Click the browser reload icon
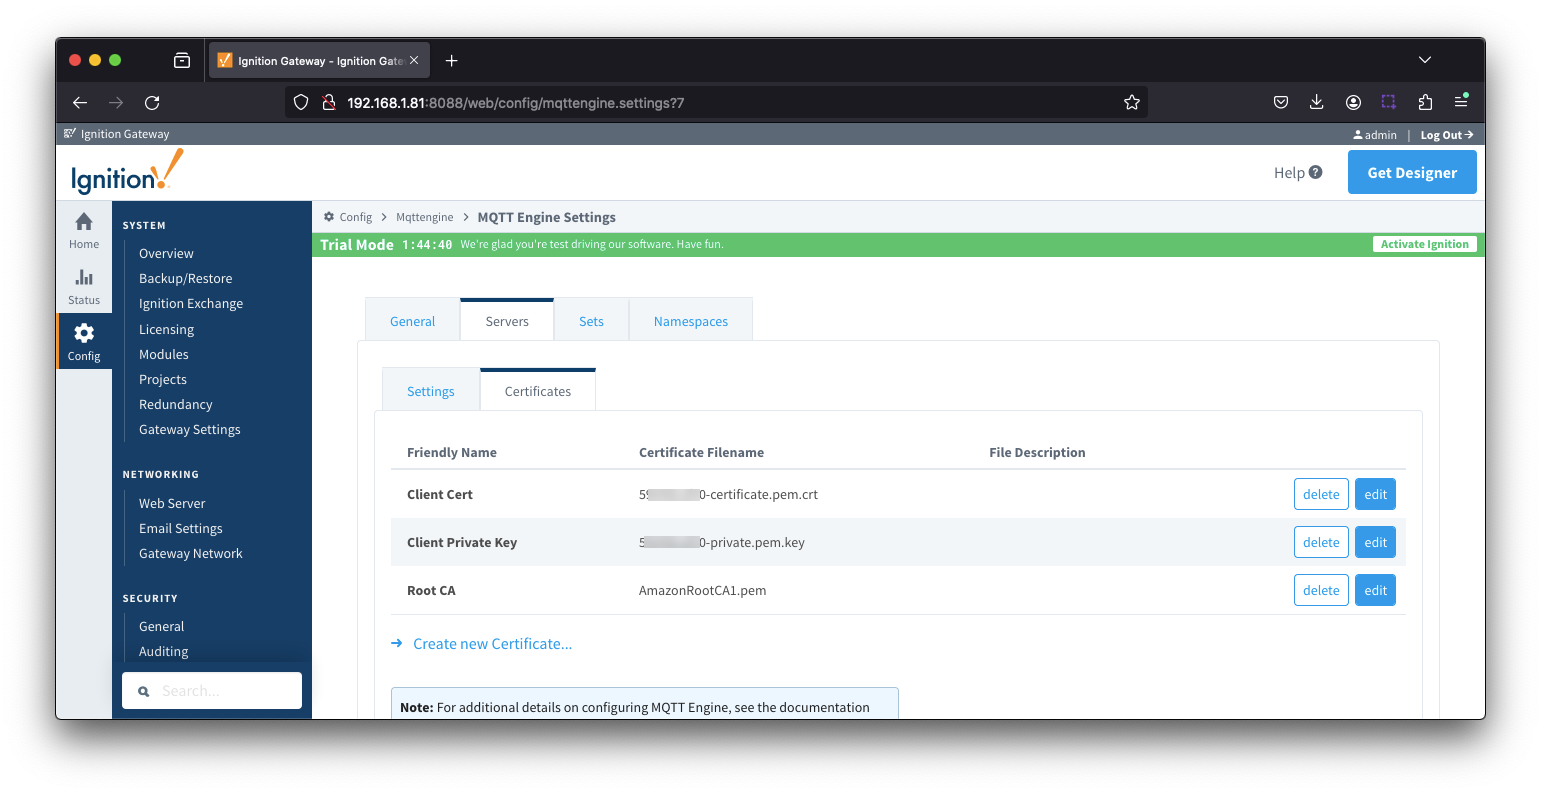1541x793 pixels. point(152,102)
